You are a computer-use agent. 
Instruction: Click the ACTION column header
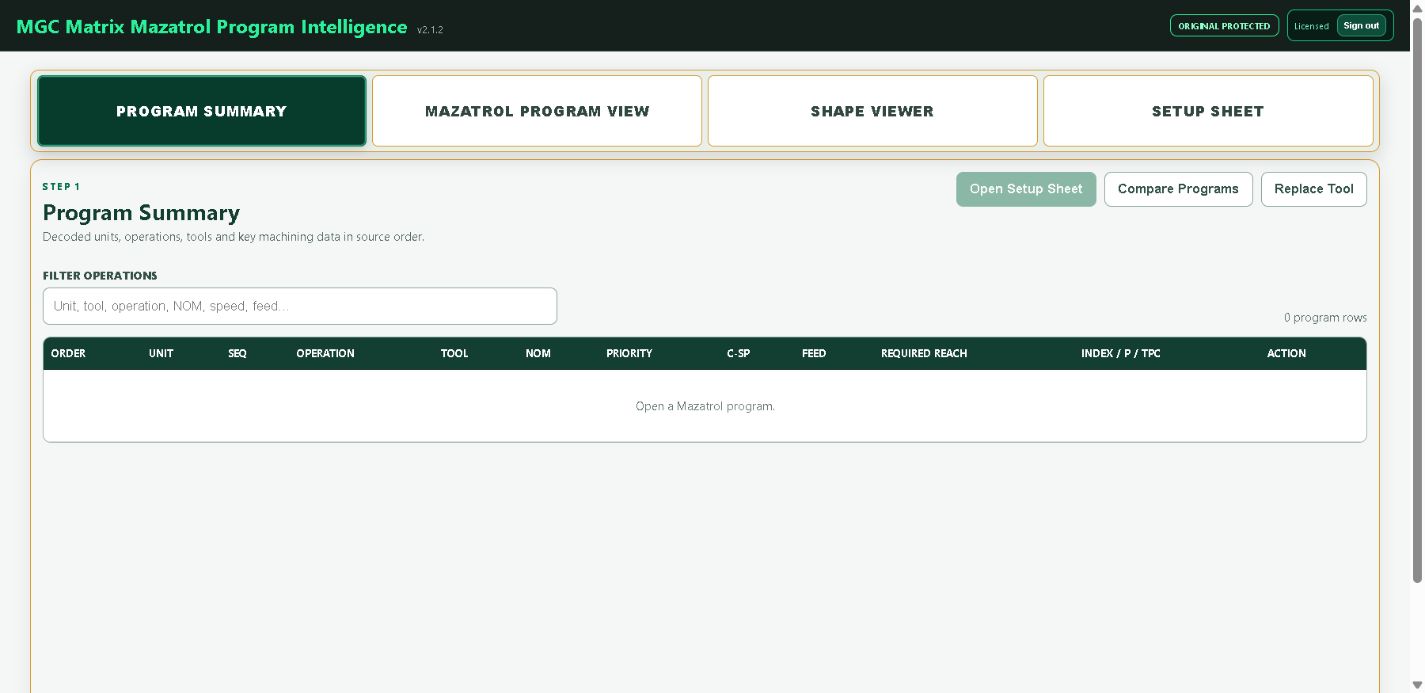[x=1286, y=353]
